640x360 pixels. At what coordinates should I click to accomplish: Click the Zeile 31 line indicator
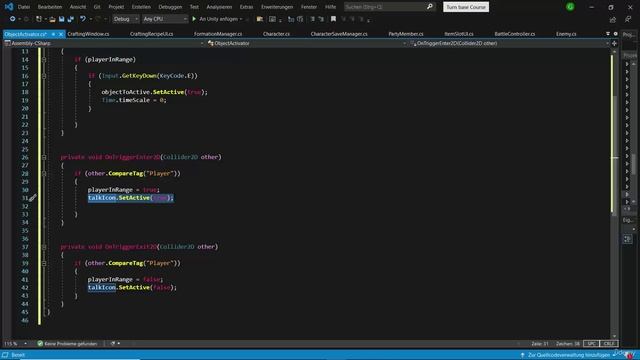[x=540, y=344]
